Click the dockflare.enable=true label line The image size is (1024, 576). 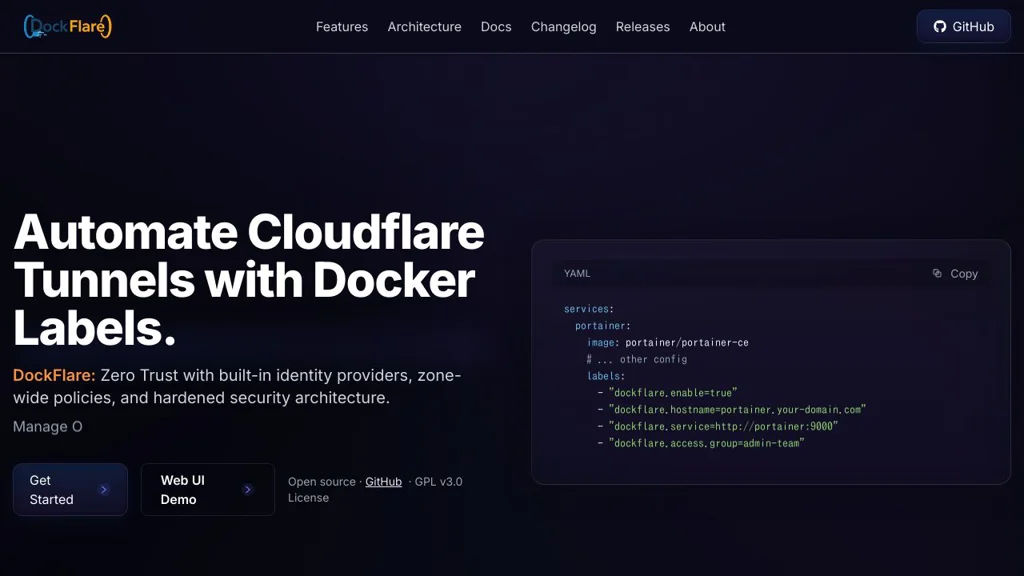(x=667, y=392)
